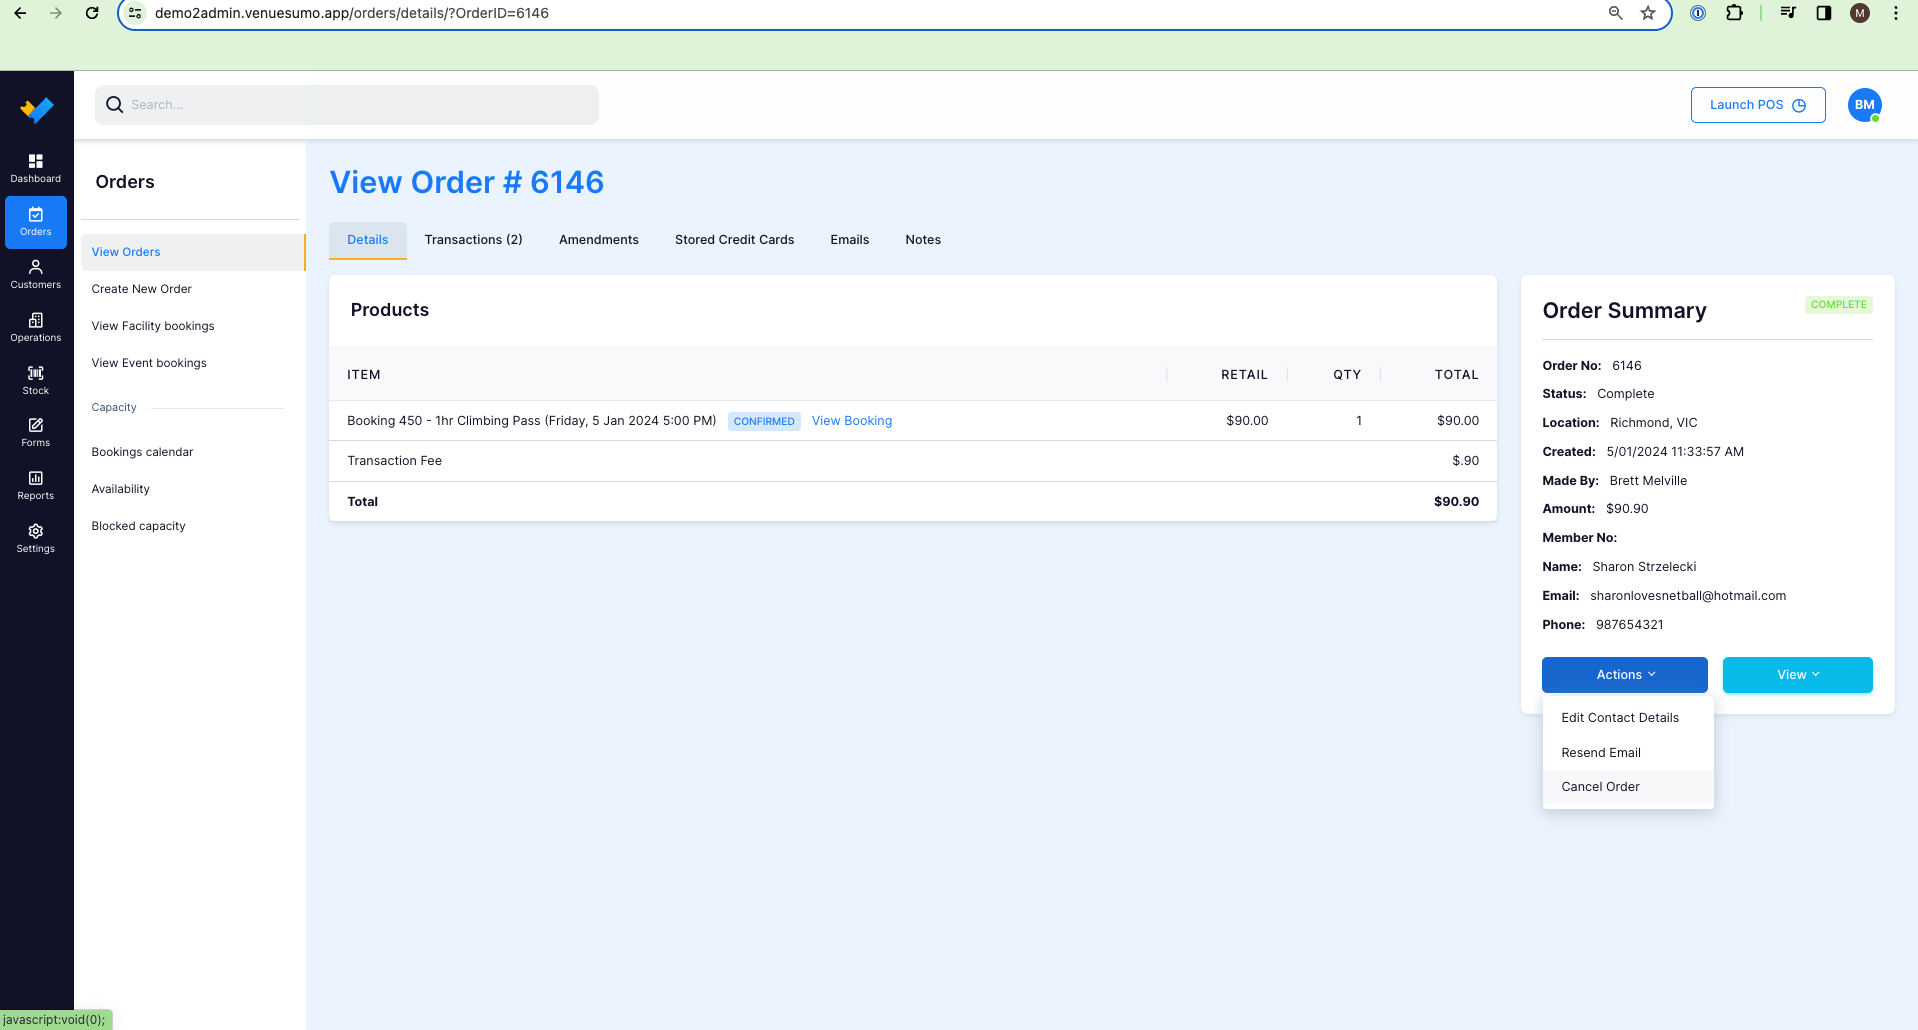The height and width of the screenshot is (1030, 1918).
Task: Expand the View dropdown button
Action: click(1797, 675)
